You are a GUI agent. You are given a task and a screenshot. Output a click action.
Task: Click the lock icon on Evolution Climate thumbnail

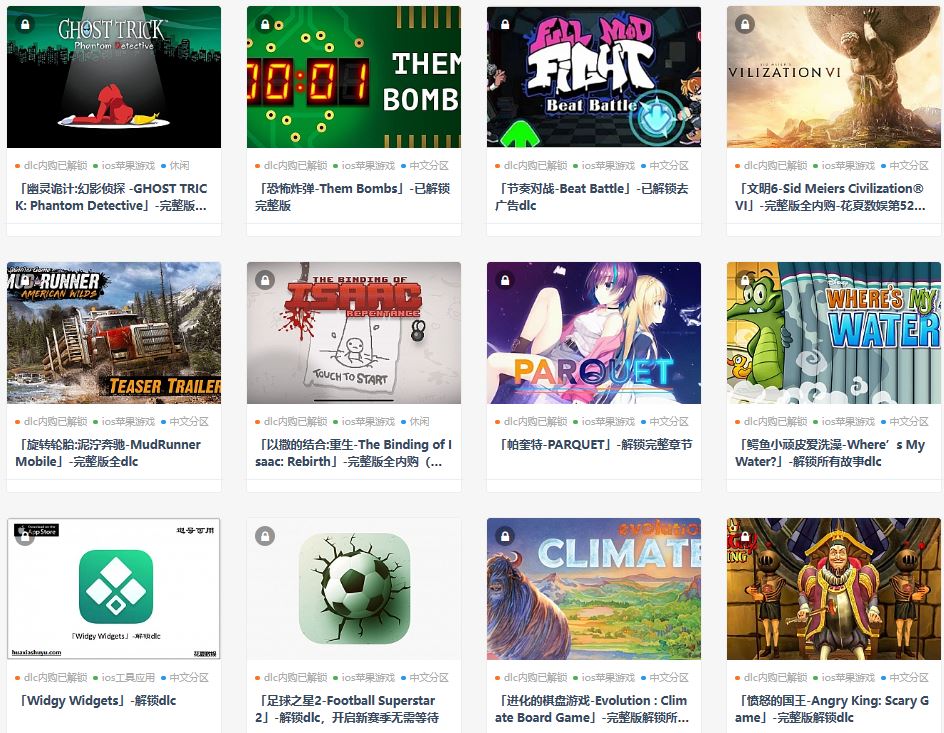tap(505, 536)
